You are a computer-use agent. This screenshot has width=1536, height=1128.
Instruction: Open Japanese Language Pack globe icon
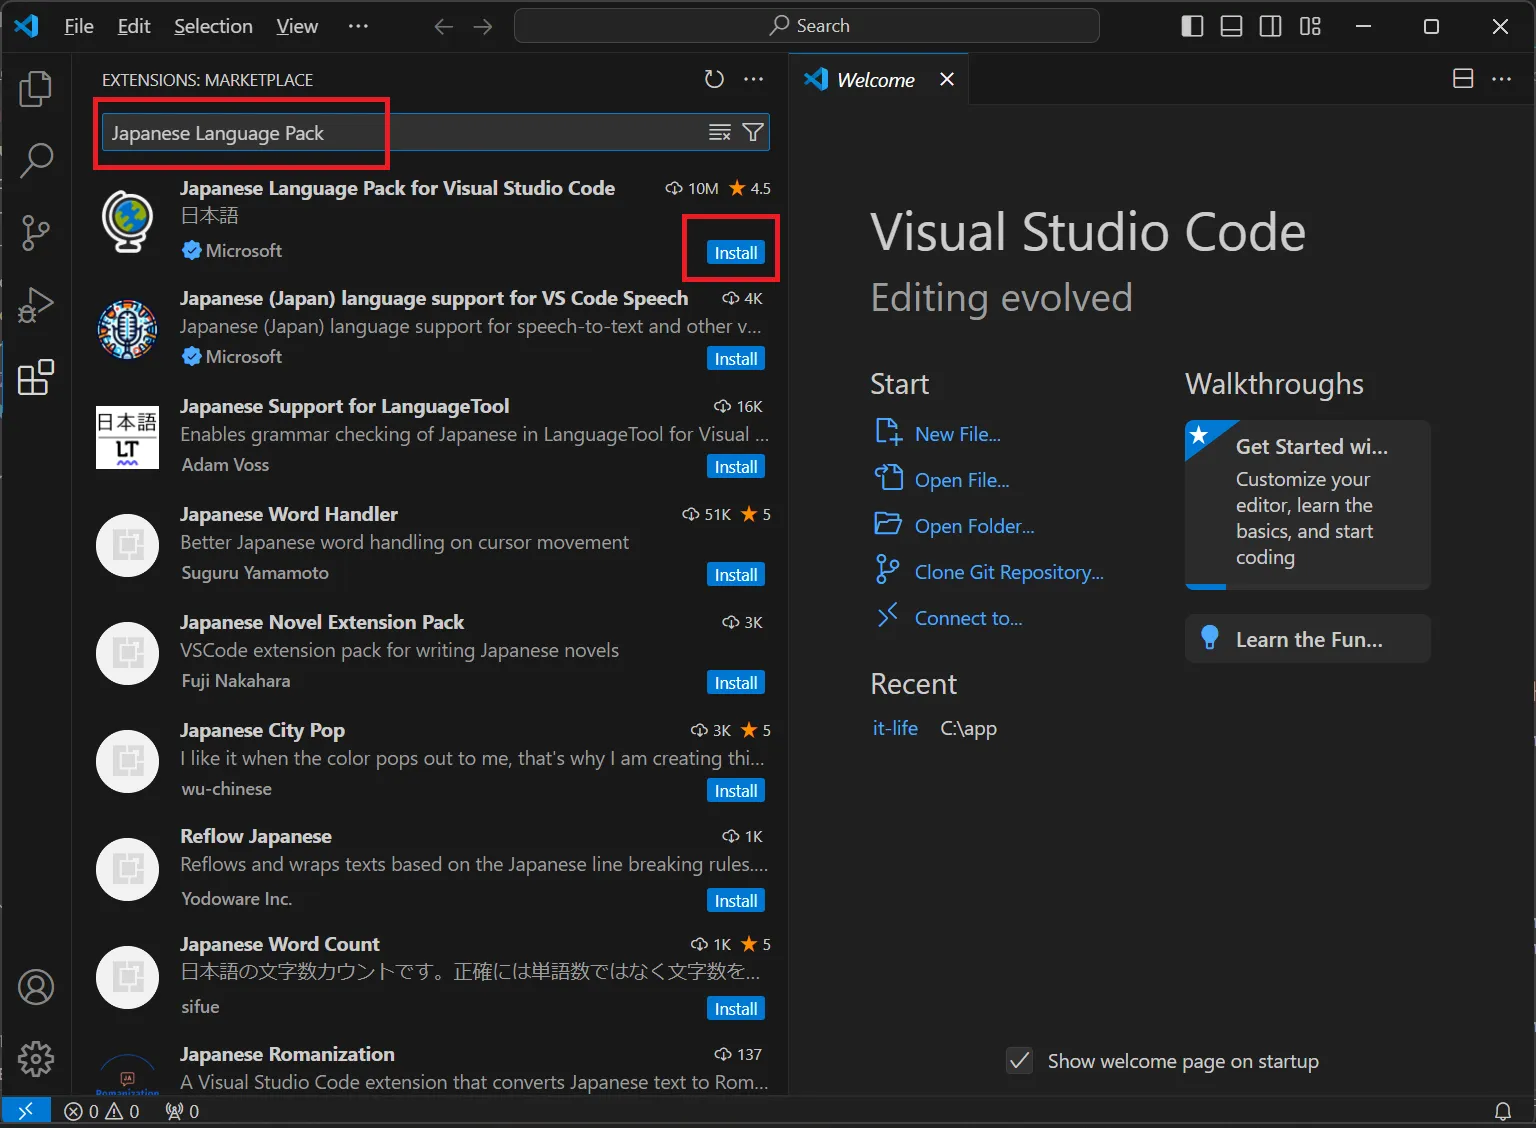click(127, 221)
